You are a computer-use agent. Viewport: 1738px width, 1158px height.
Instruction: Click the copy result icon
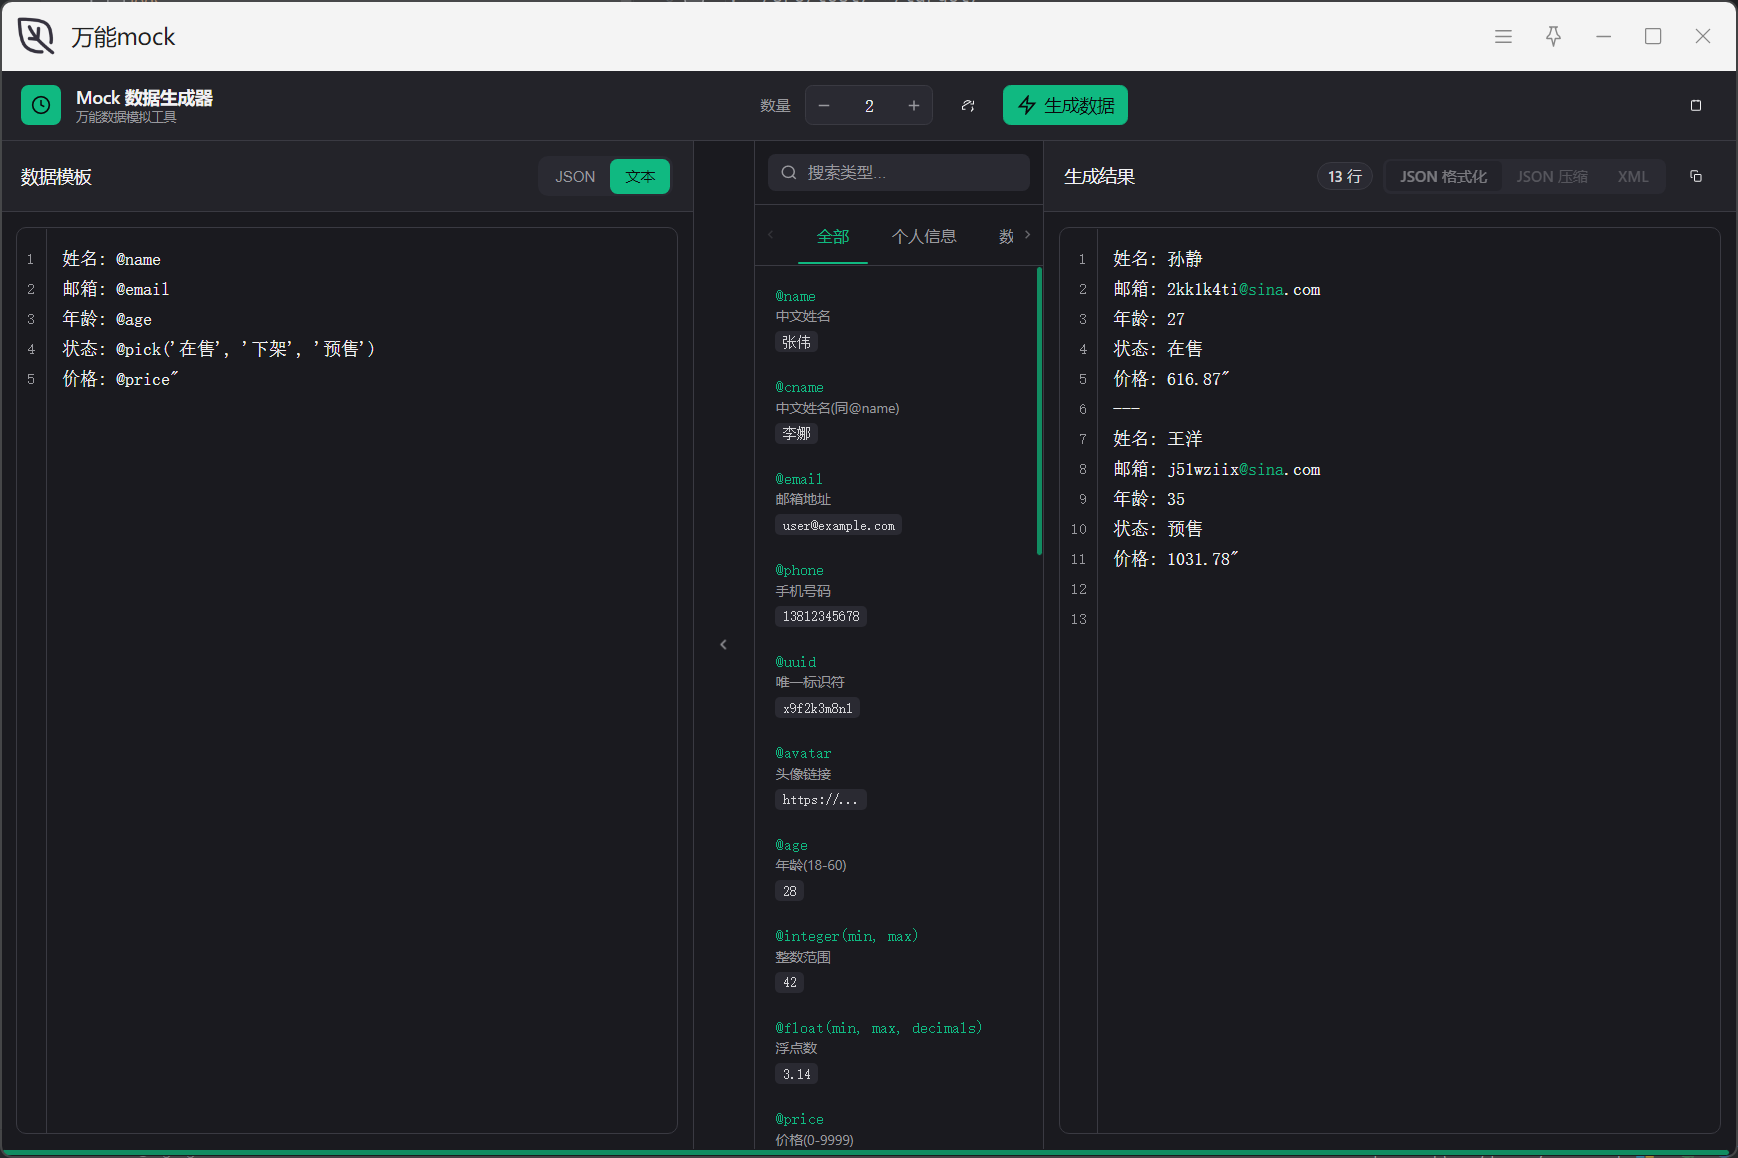1696,176
